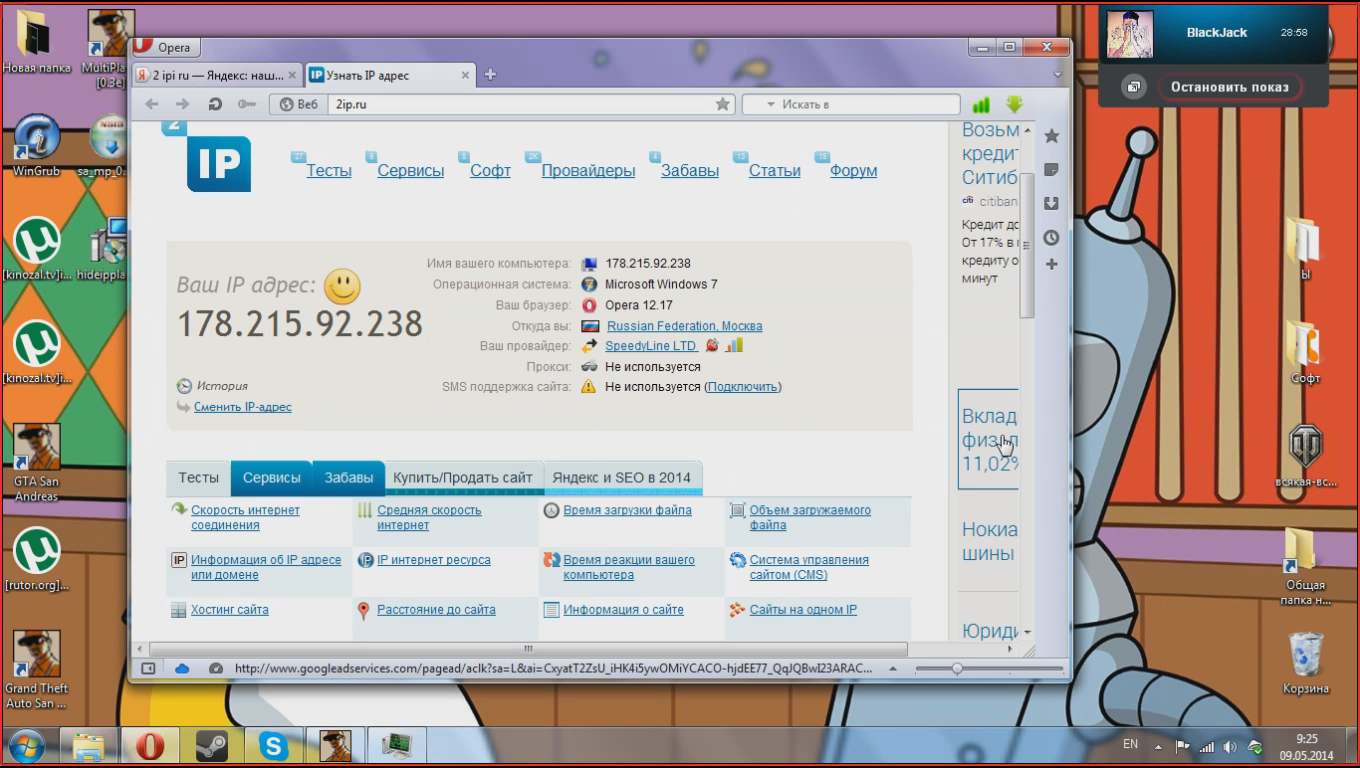Screen dimensions: 1360x768
Task: Show hidden tray icons arrow
Action: pyautogui.click(x=1159, y=746)
